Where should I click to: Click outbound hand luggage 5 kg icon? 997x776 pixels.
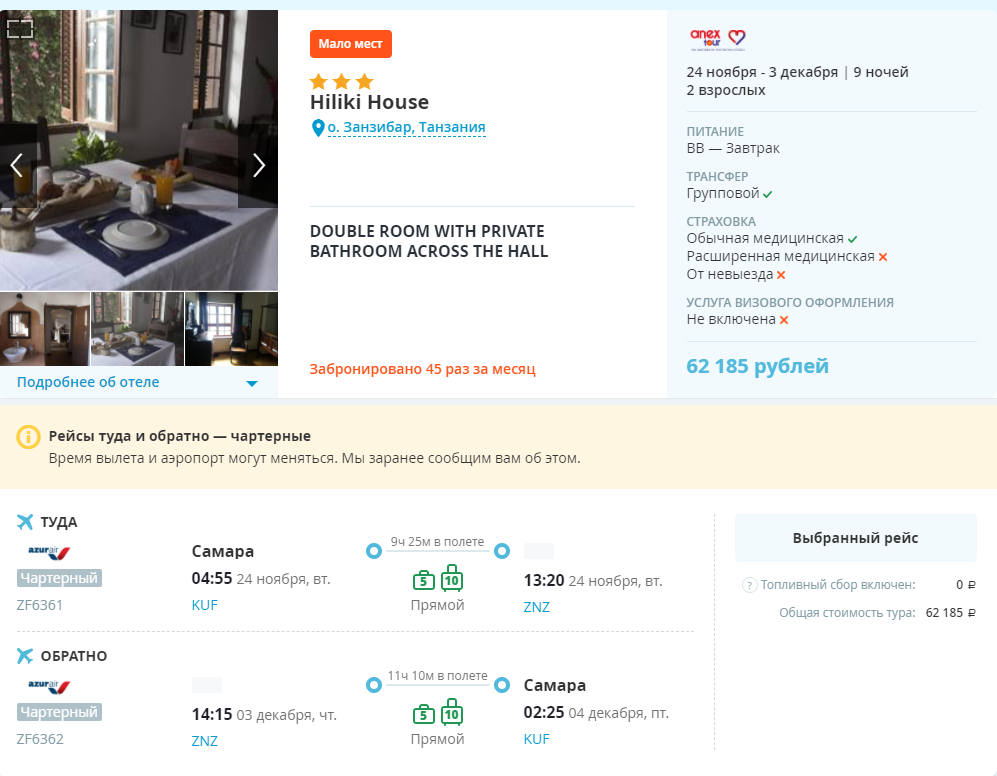point(424,580)
